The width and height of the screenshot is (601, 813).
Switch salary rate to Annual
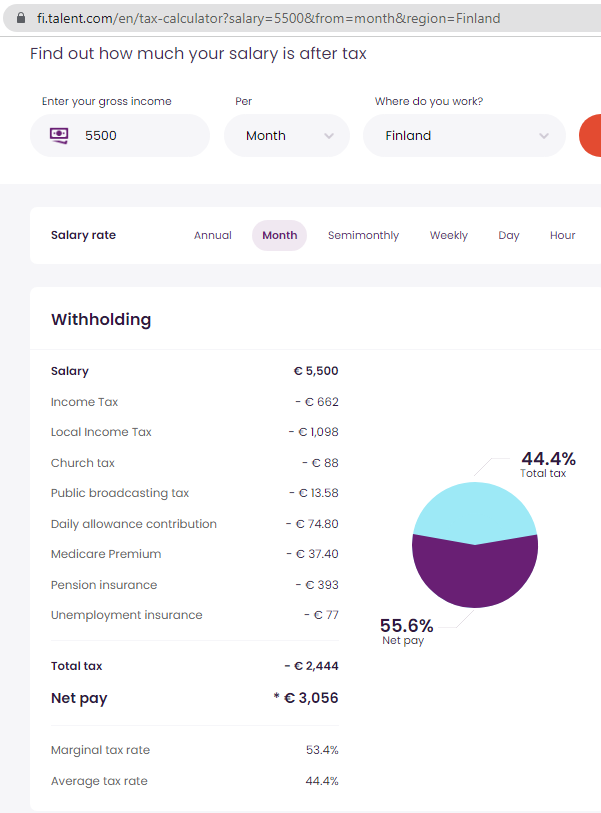pyautogui.click(x=213, y=235)
